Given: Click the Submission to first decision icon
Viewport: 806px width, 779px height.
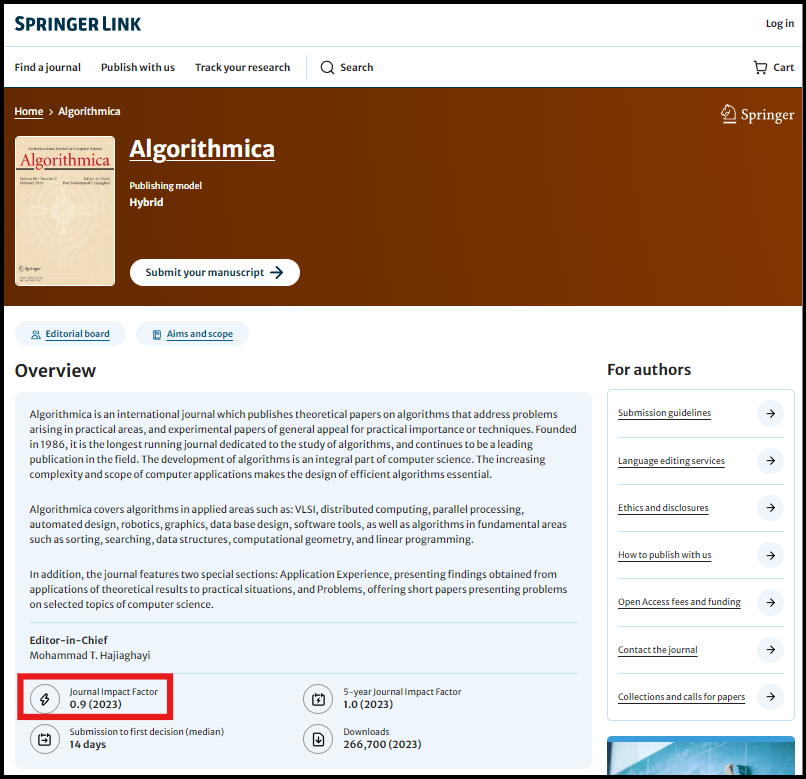Looking at the screenshot, I should [45, 739].
